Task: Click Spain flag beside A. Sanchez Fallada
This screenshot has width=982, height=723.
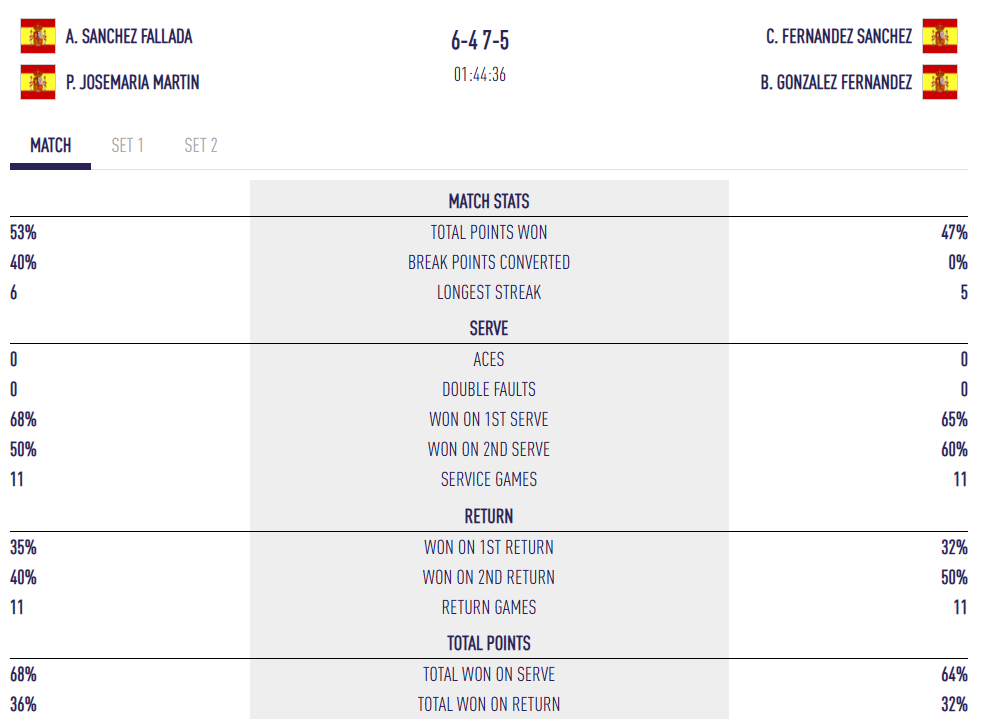Action: [x=38, y=36]
